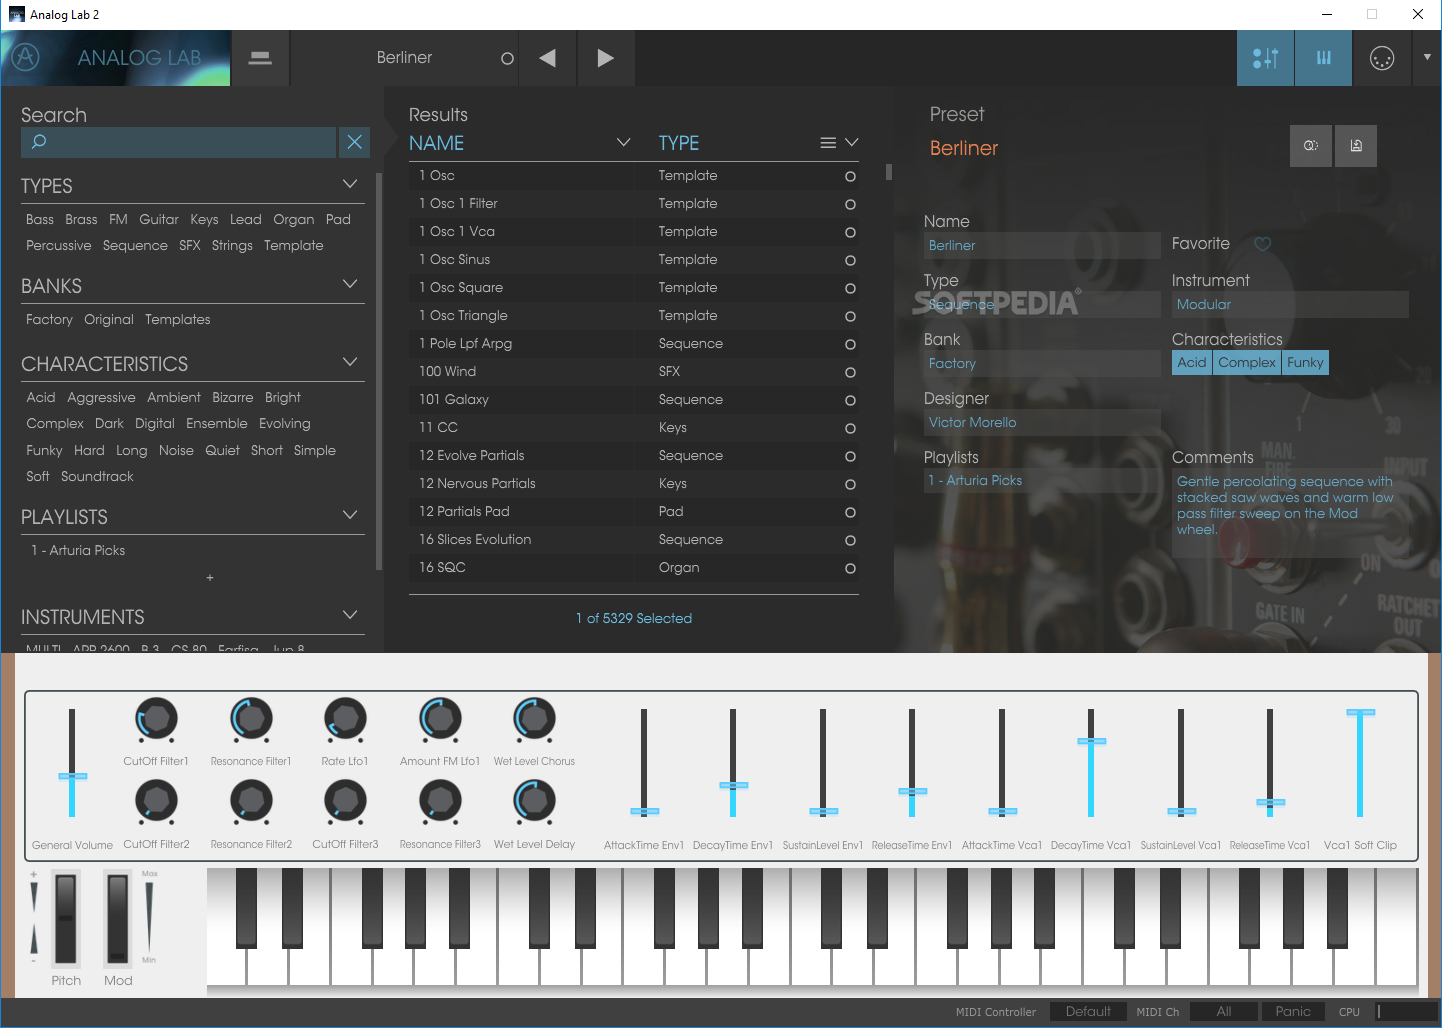Filter by Keys type
The width and height of the screenshot is (1442, 1028).
[x=204, y=219]
